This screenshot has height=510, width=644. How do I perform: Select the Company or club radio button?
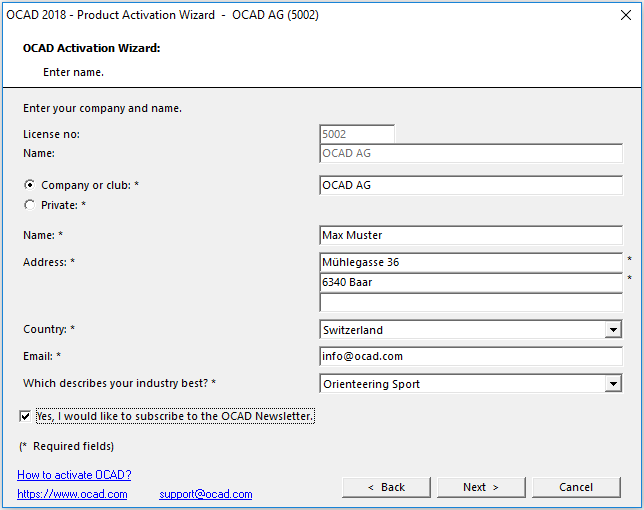point(29,185)
